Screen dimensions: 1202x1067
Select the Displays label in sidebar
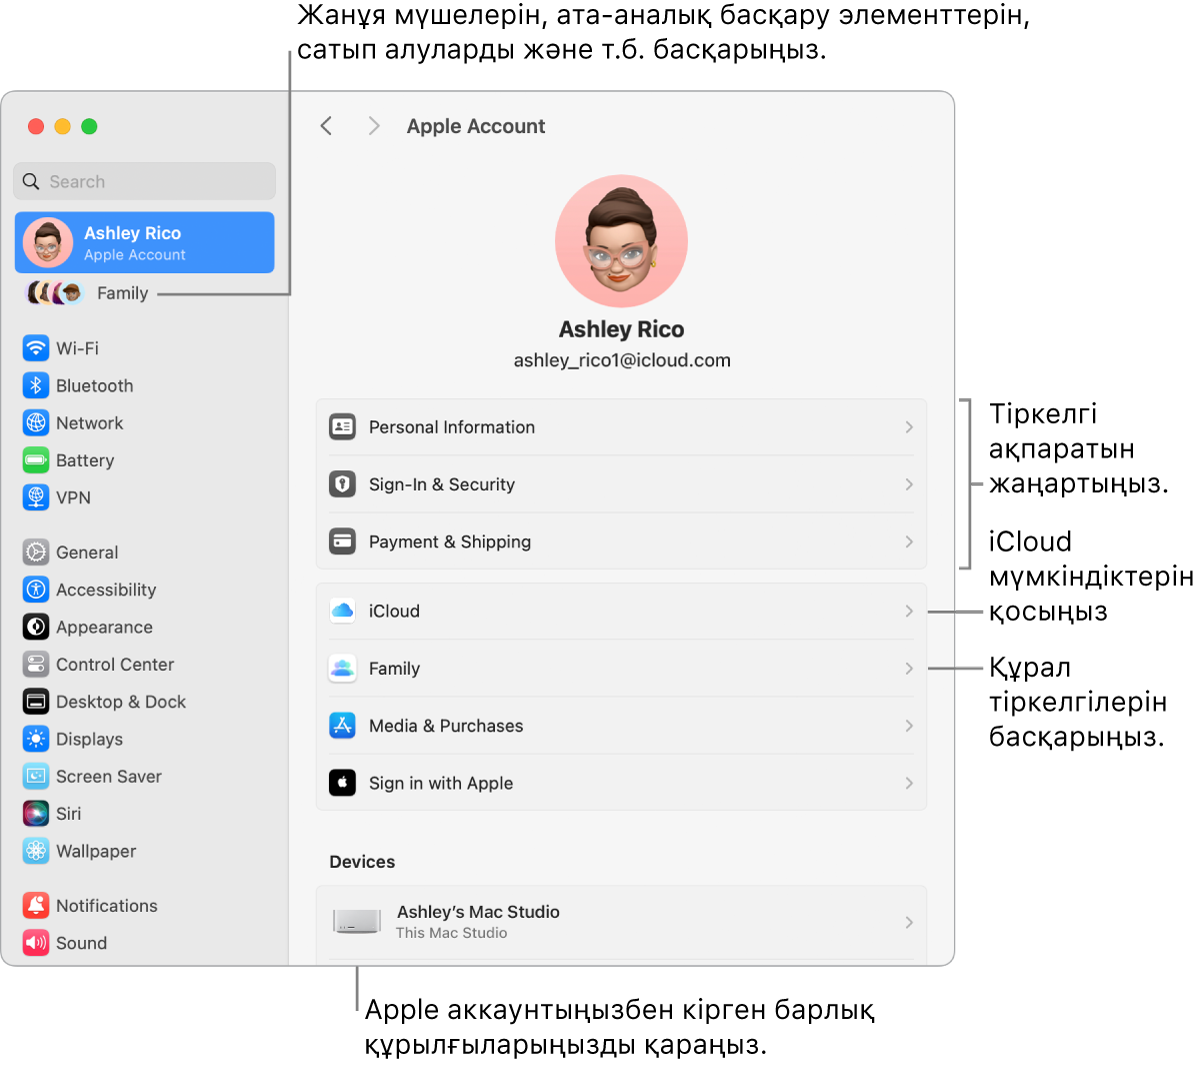coord(89,739)
